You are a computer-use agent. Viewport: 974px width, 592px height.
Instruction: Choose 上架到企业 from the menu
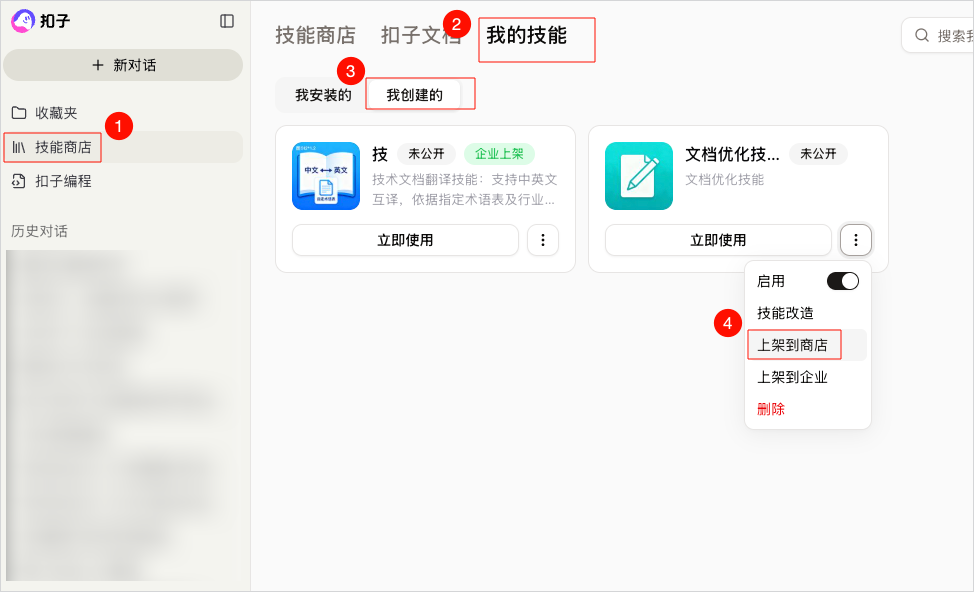click(x=808, y=377)
